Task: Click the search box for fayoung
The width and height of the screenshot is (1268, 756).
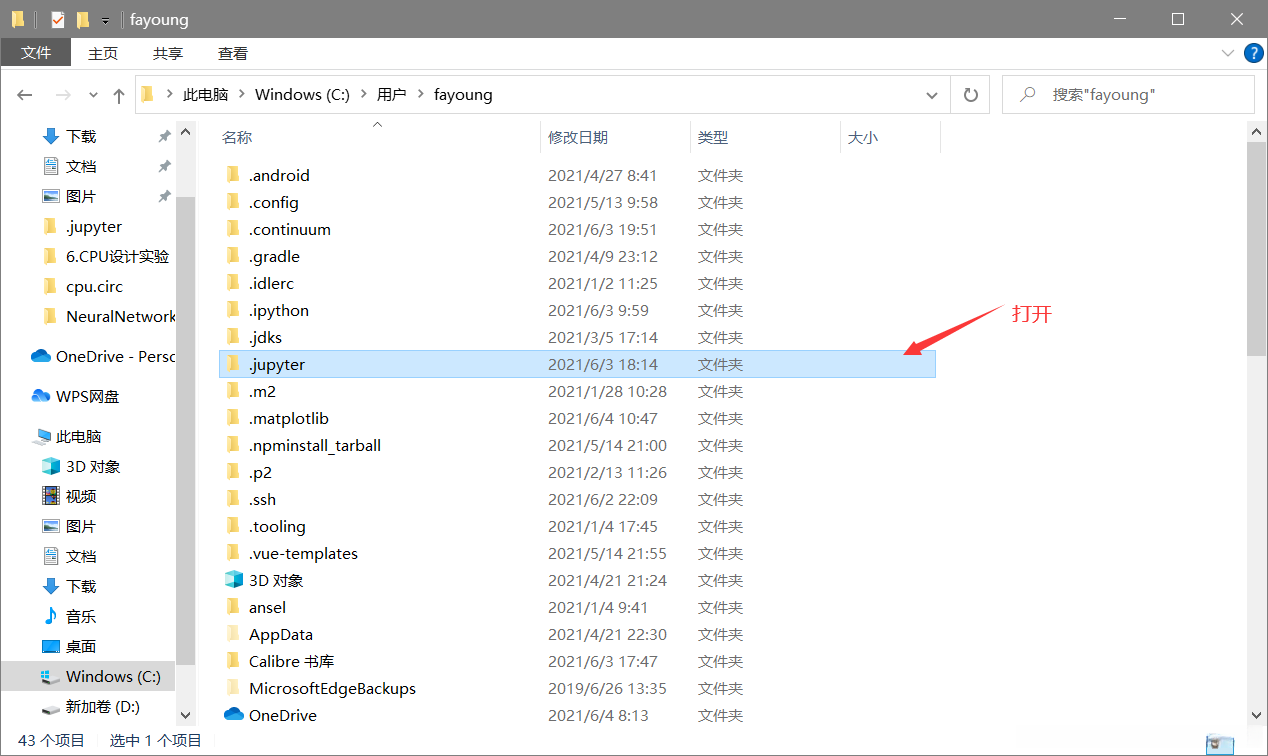Action: 1128,95
